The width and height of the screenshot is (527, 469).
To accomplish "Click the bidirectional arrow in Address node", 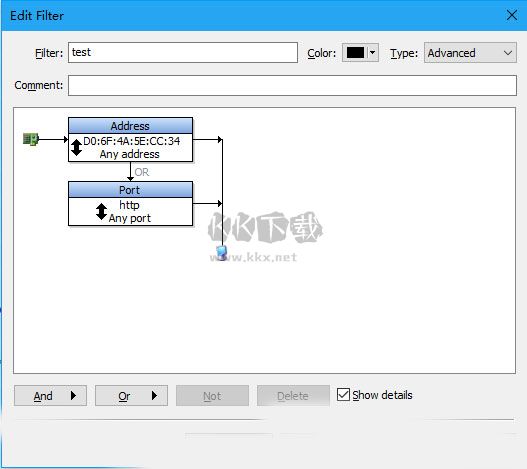I will click(x=77, y=148).
